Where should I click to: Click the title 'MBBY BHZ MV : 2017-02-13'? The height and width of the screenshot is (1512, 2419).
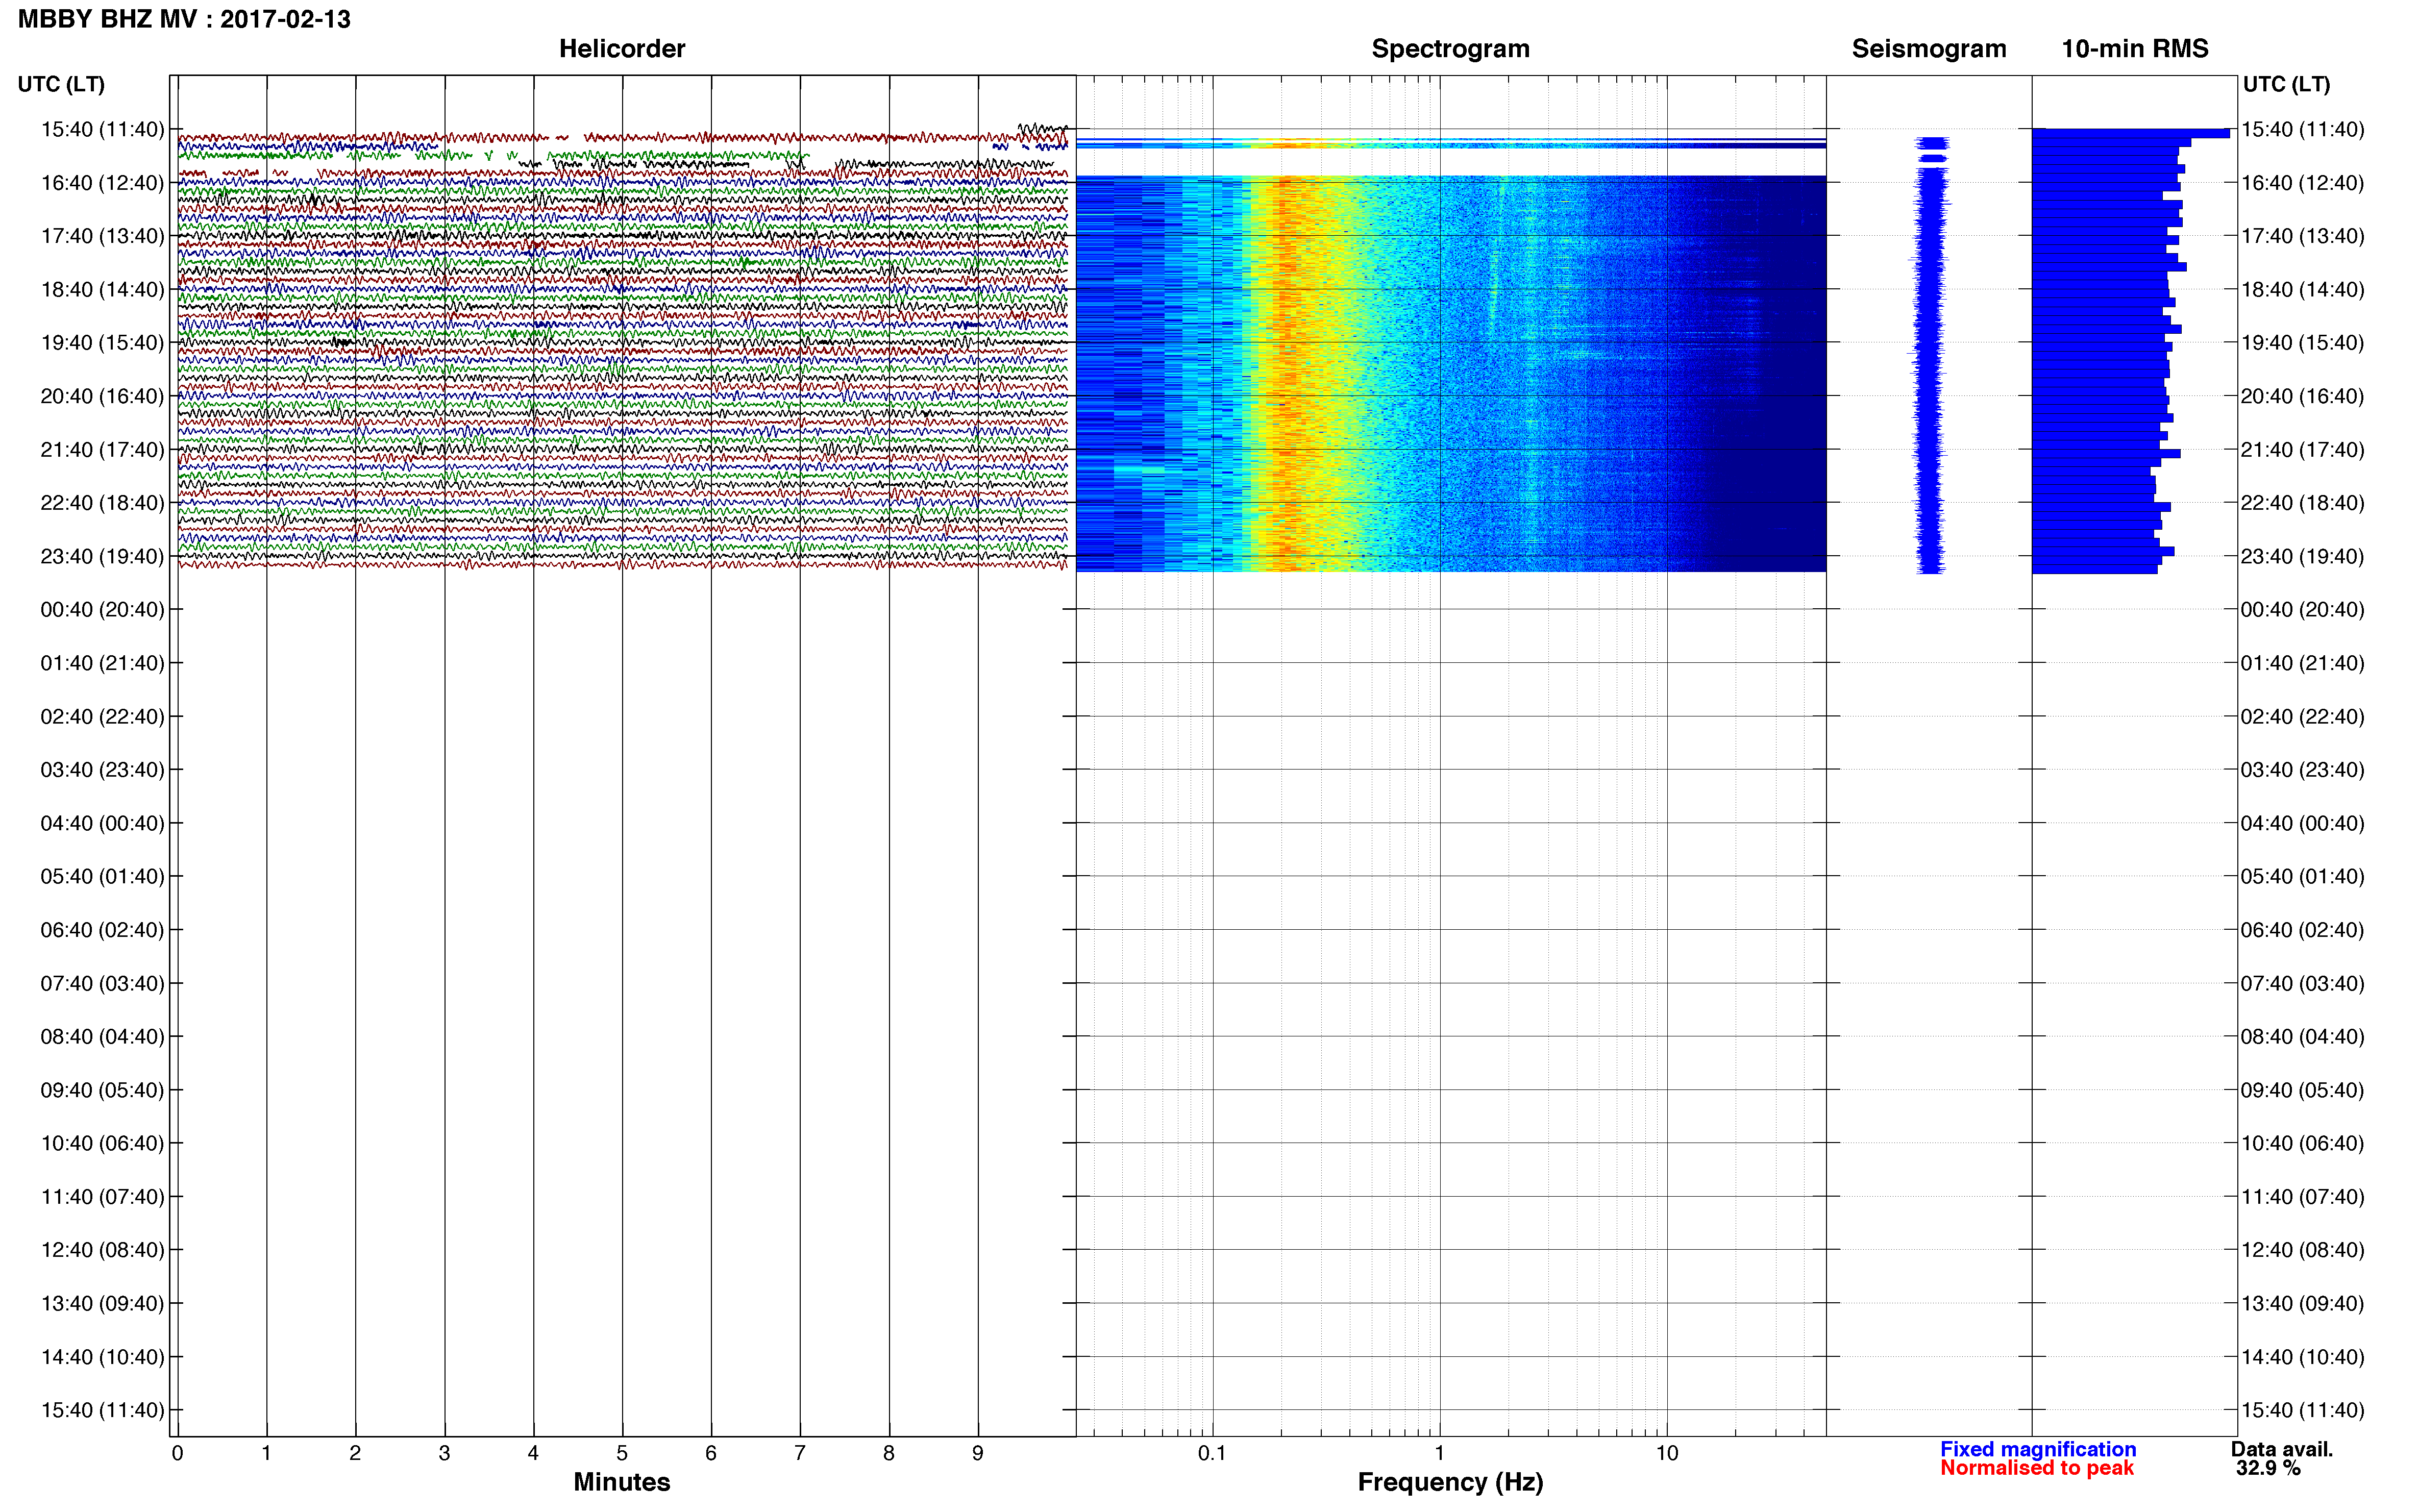(x=185, y=19)
